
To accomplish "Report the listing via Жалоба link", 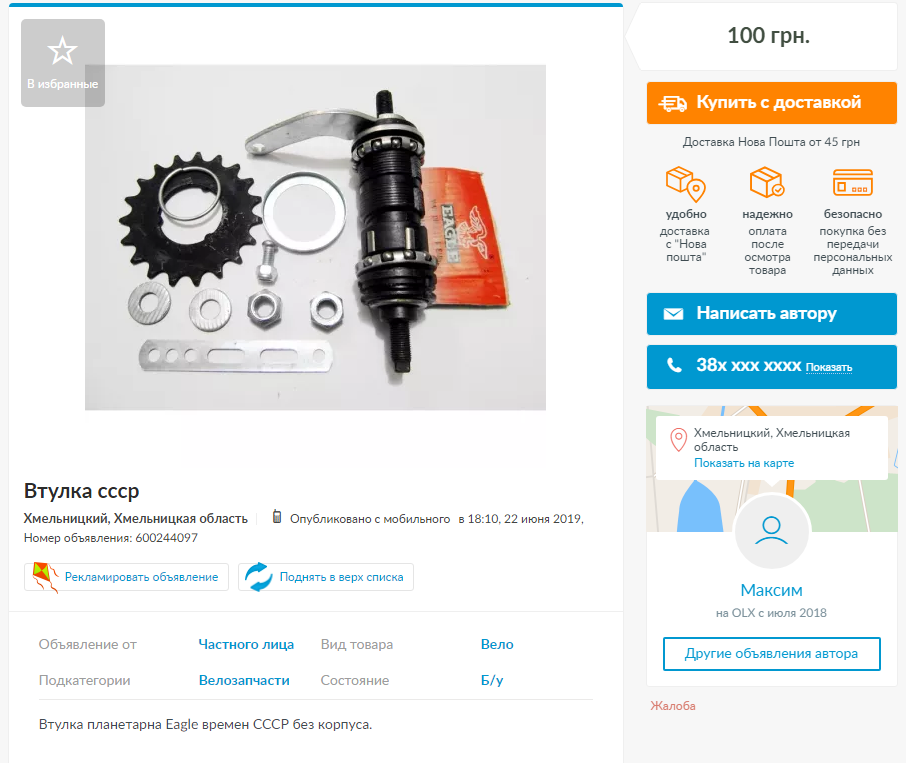I will point(673,706).
